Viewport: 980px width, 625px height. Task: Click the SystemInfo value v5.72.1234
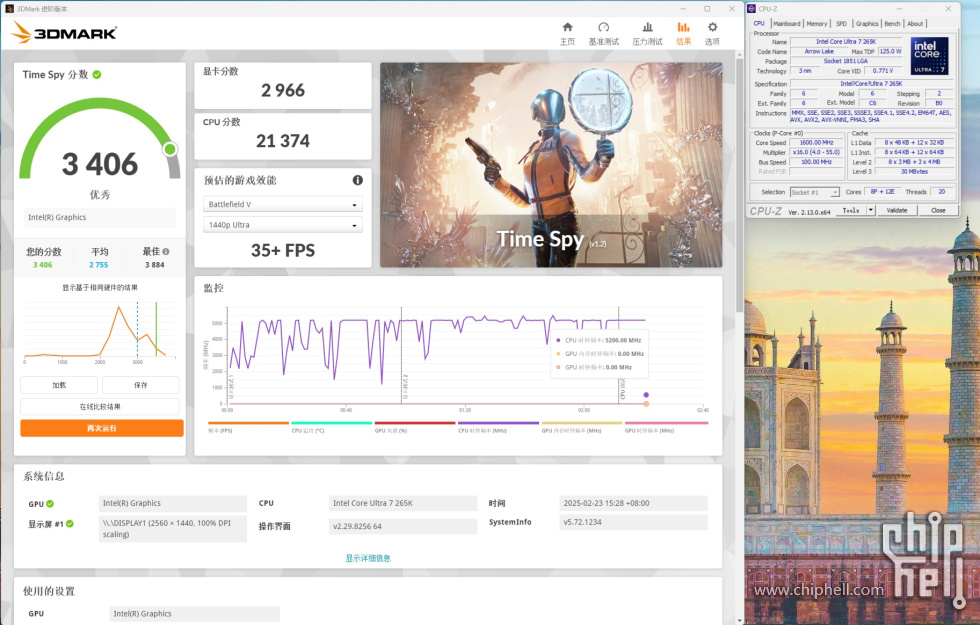pos(634,522)
